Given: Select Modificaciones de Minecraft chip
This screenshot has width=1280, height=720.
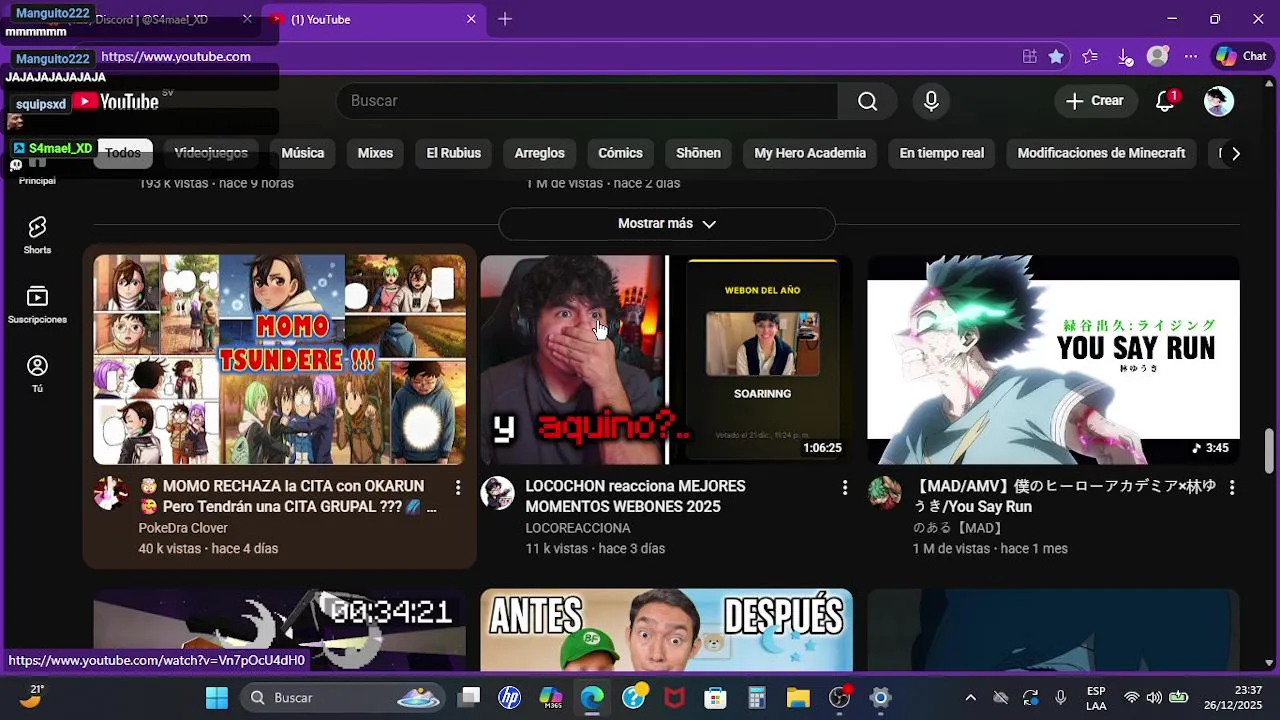Looking at the screenshot, I should (x=1101, y=153).
